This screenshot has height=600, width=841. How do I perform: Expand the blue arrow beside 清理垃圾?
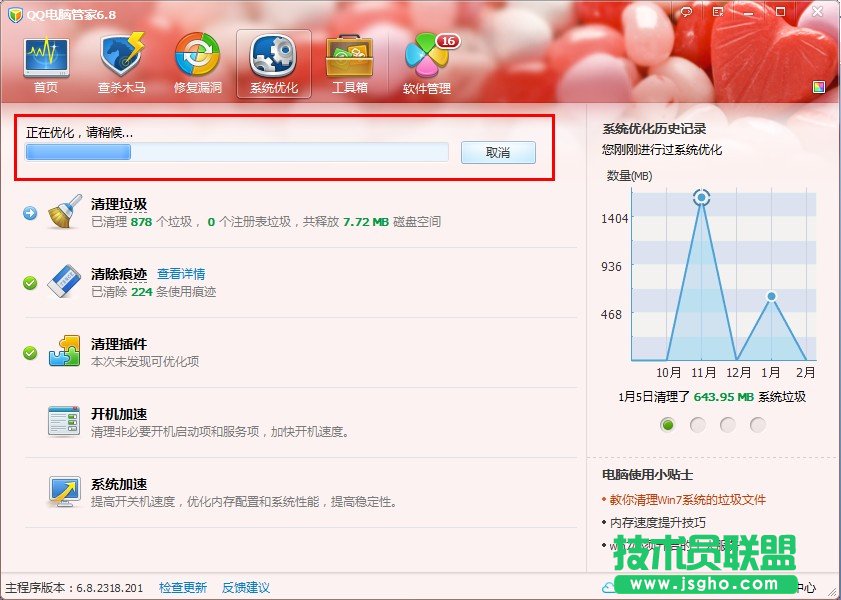(31, 210)
